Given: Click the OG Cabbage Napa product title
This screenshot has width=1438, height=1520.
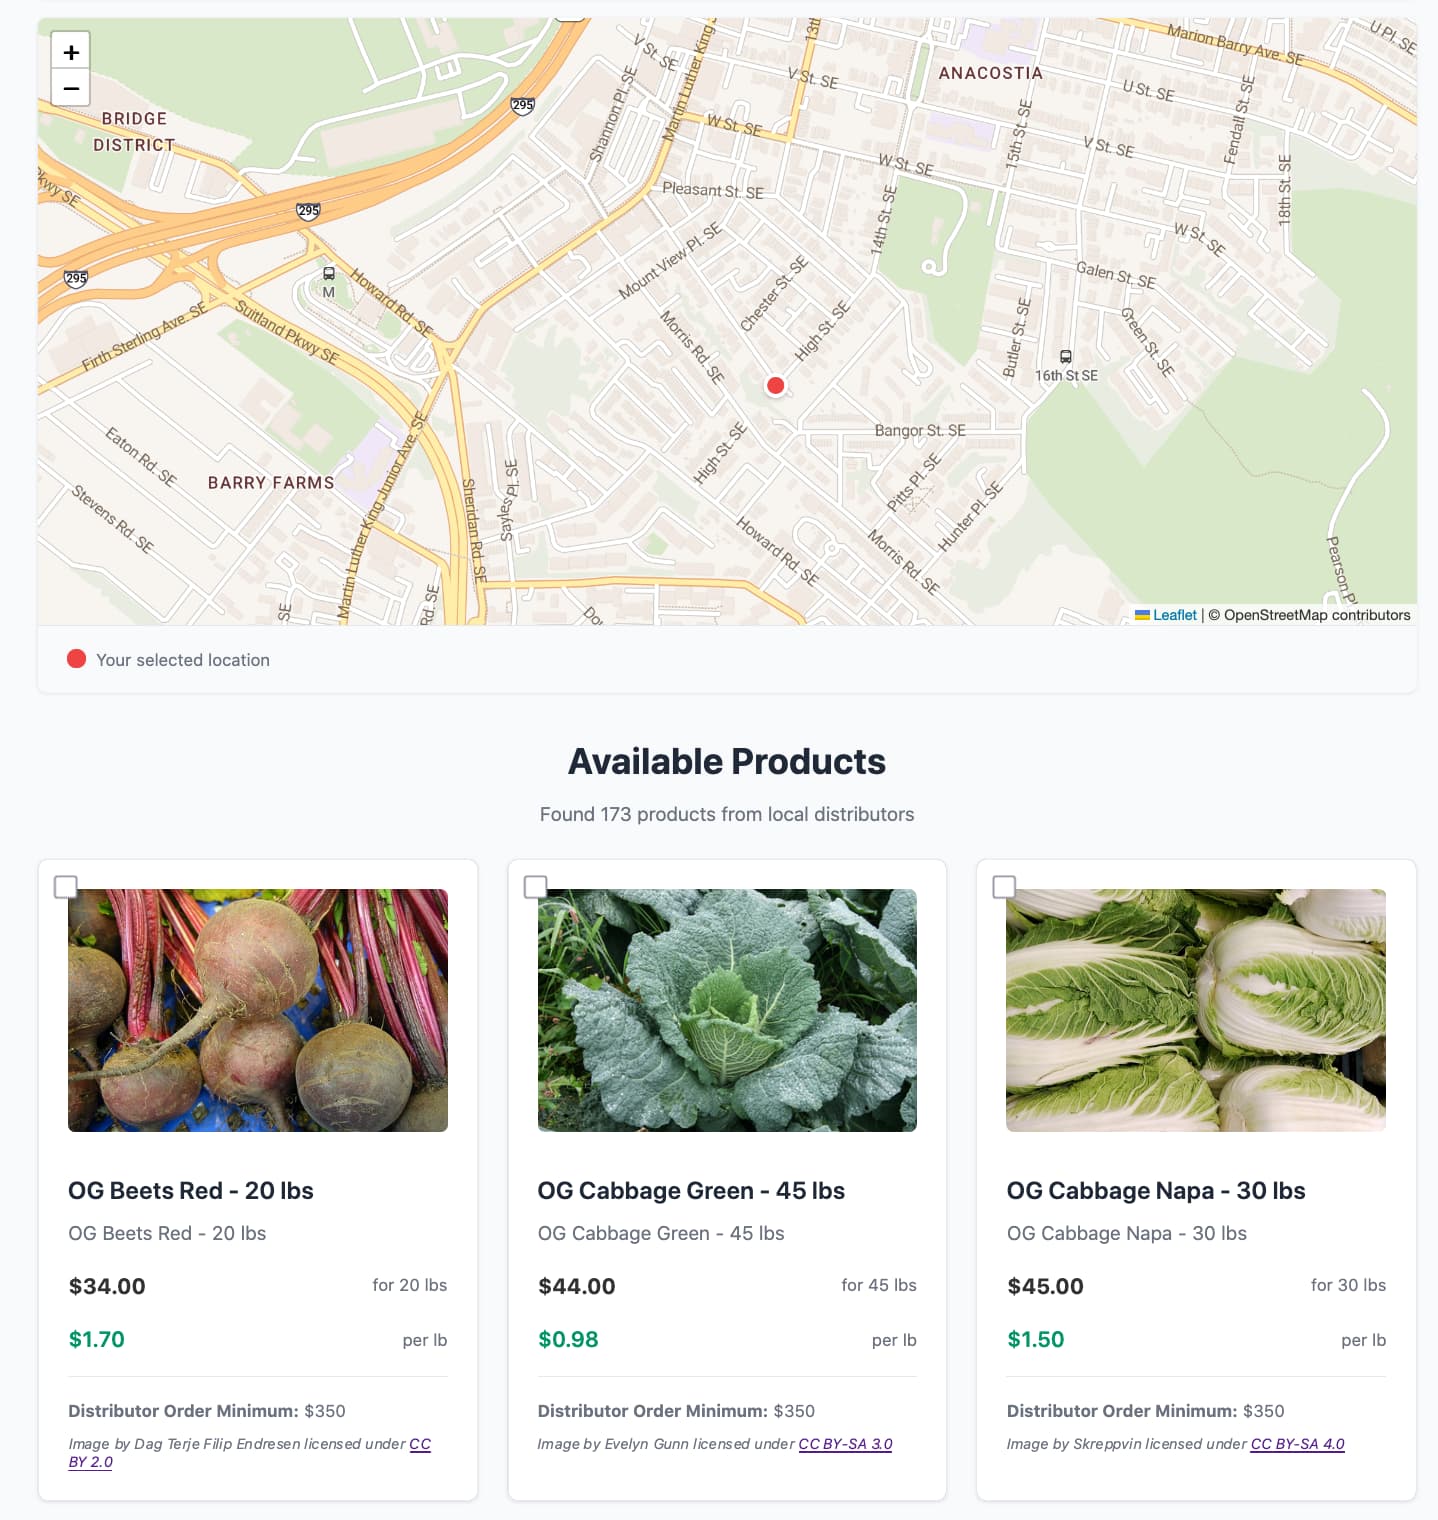Looking at the screenshot, I should point(1156,1190).
